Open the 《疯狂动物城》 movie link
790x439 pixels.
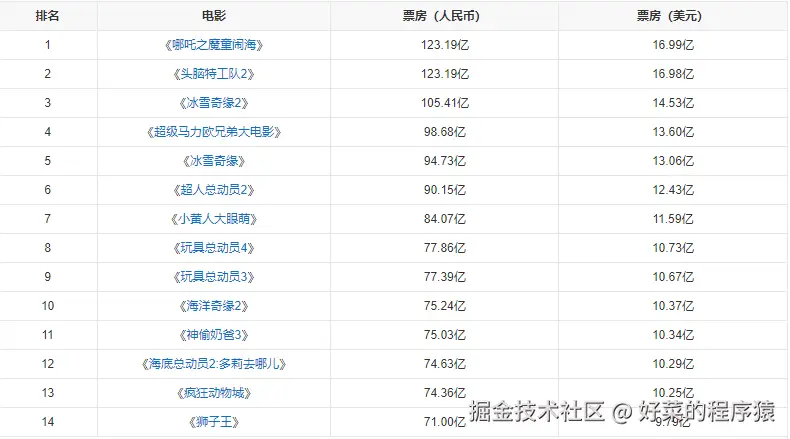[x=213, y=393]
